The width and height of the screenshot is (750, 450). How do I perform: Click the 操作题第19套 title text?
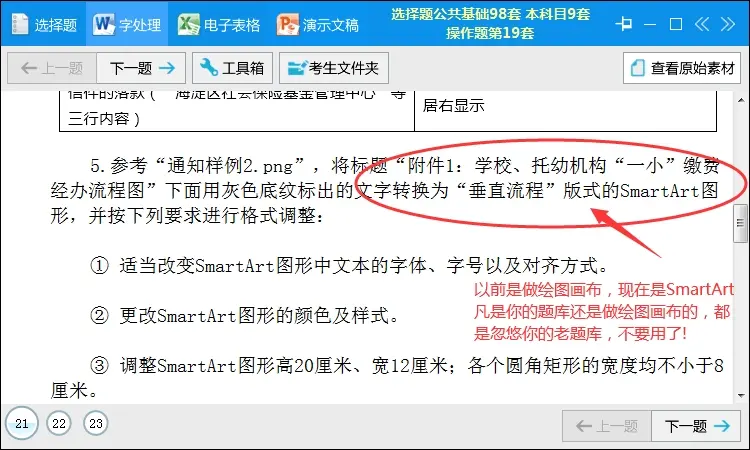point(490,33)
